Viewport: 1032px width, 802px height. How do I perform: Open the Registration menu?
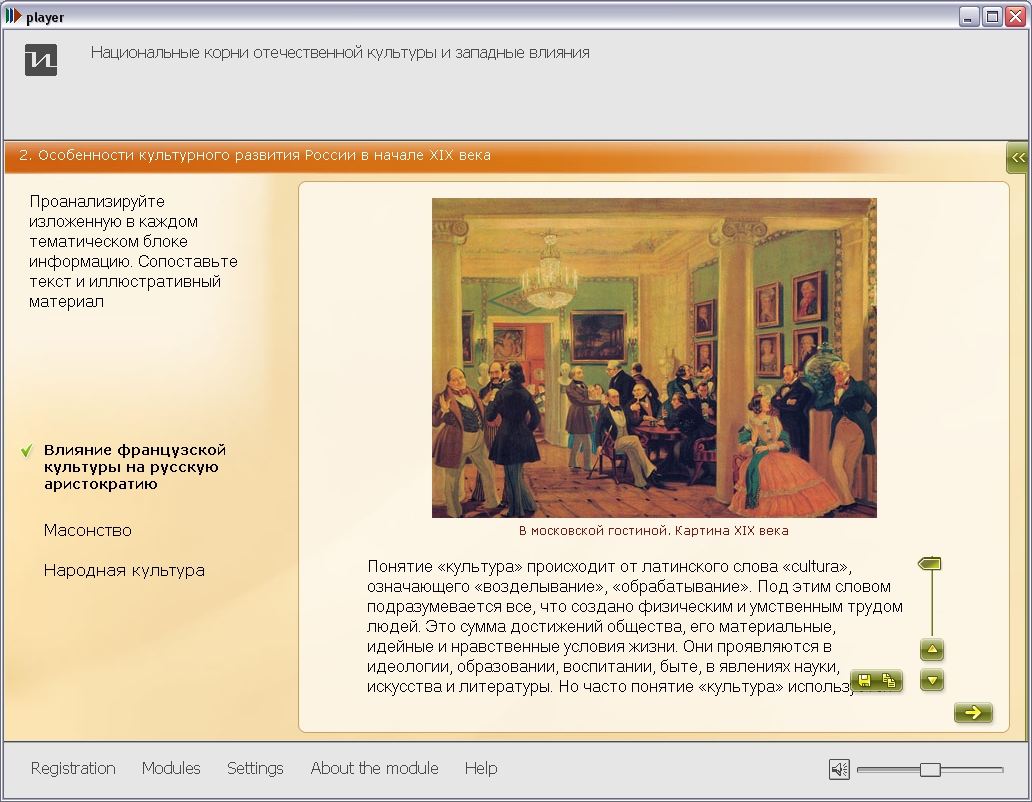(x=73, y=768)
